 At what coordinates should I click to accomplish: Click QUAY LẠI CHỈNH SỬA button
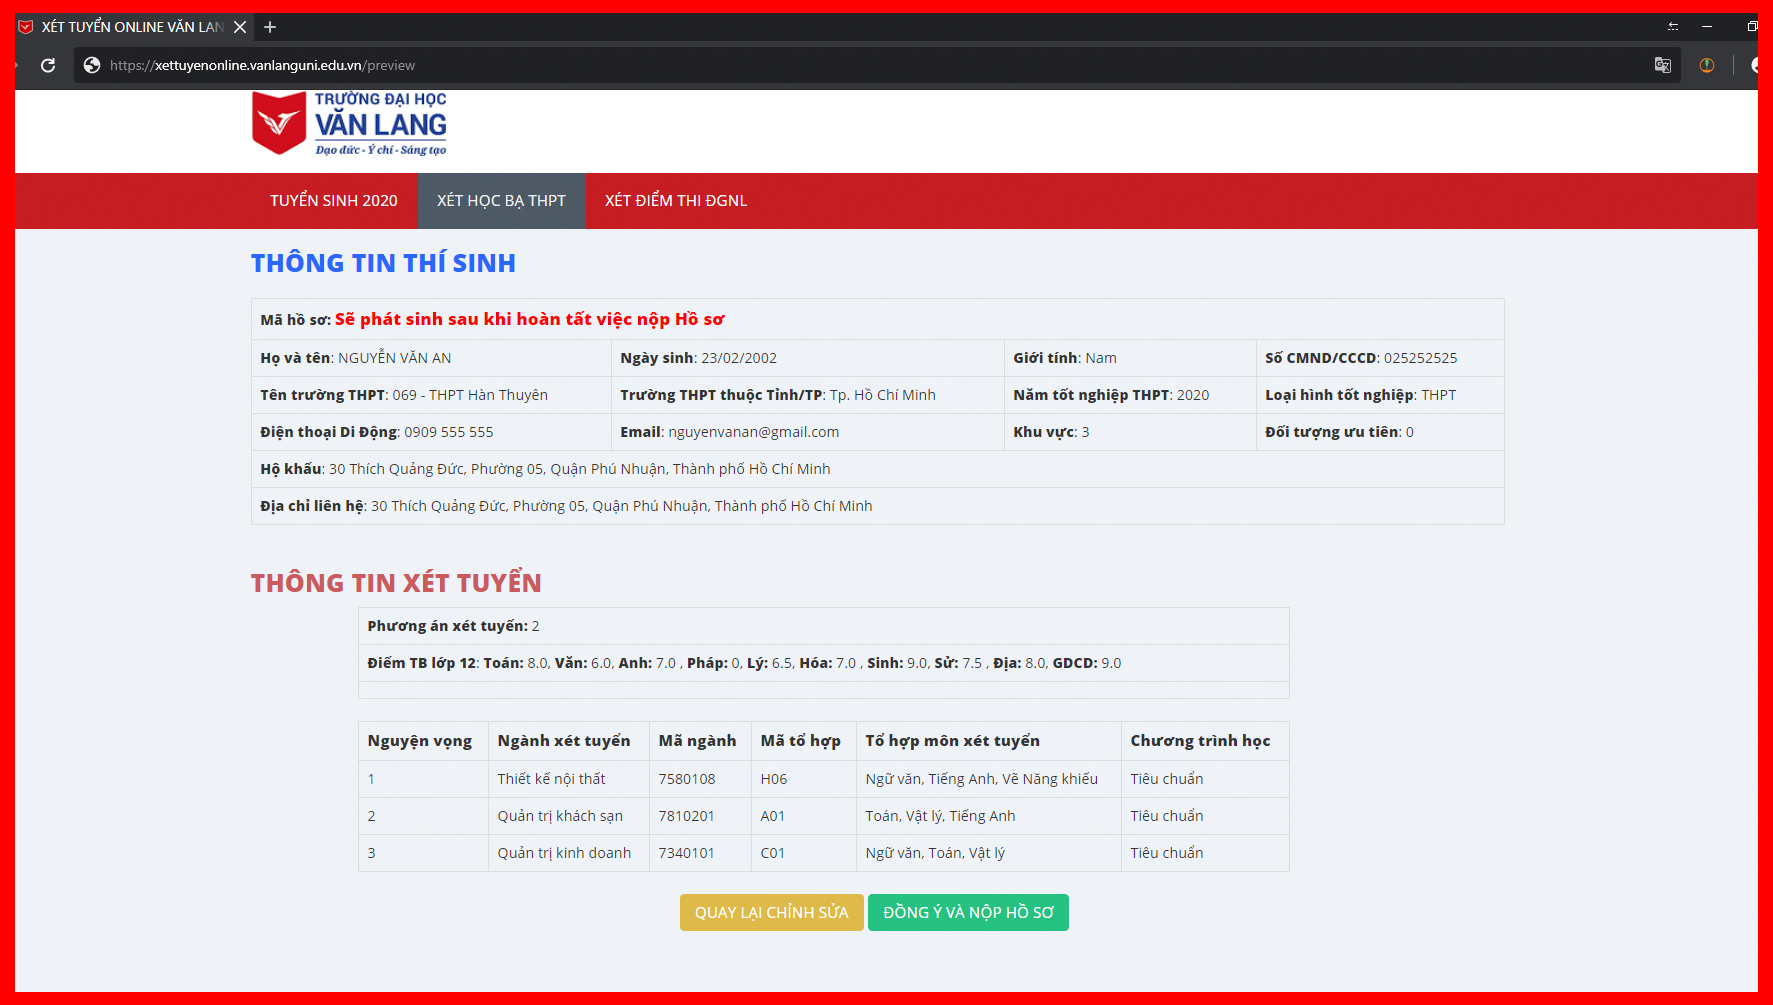(x=771, y=912)
